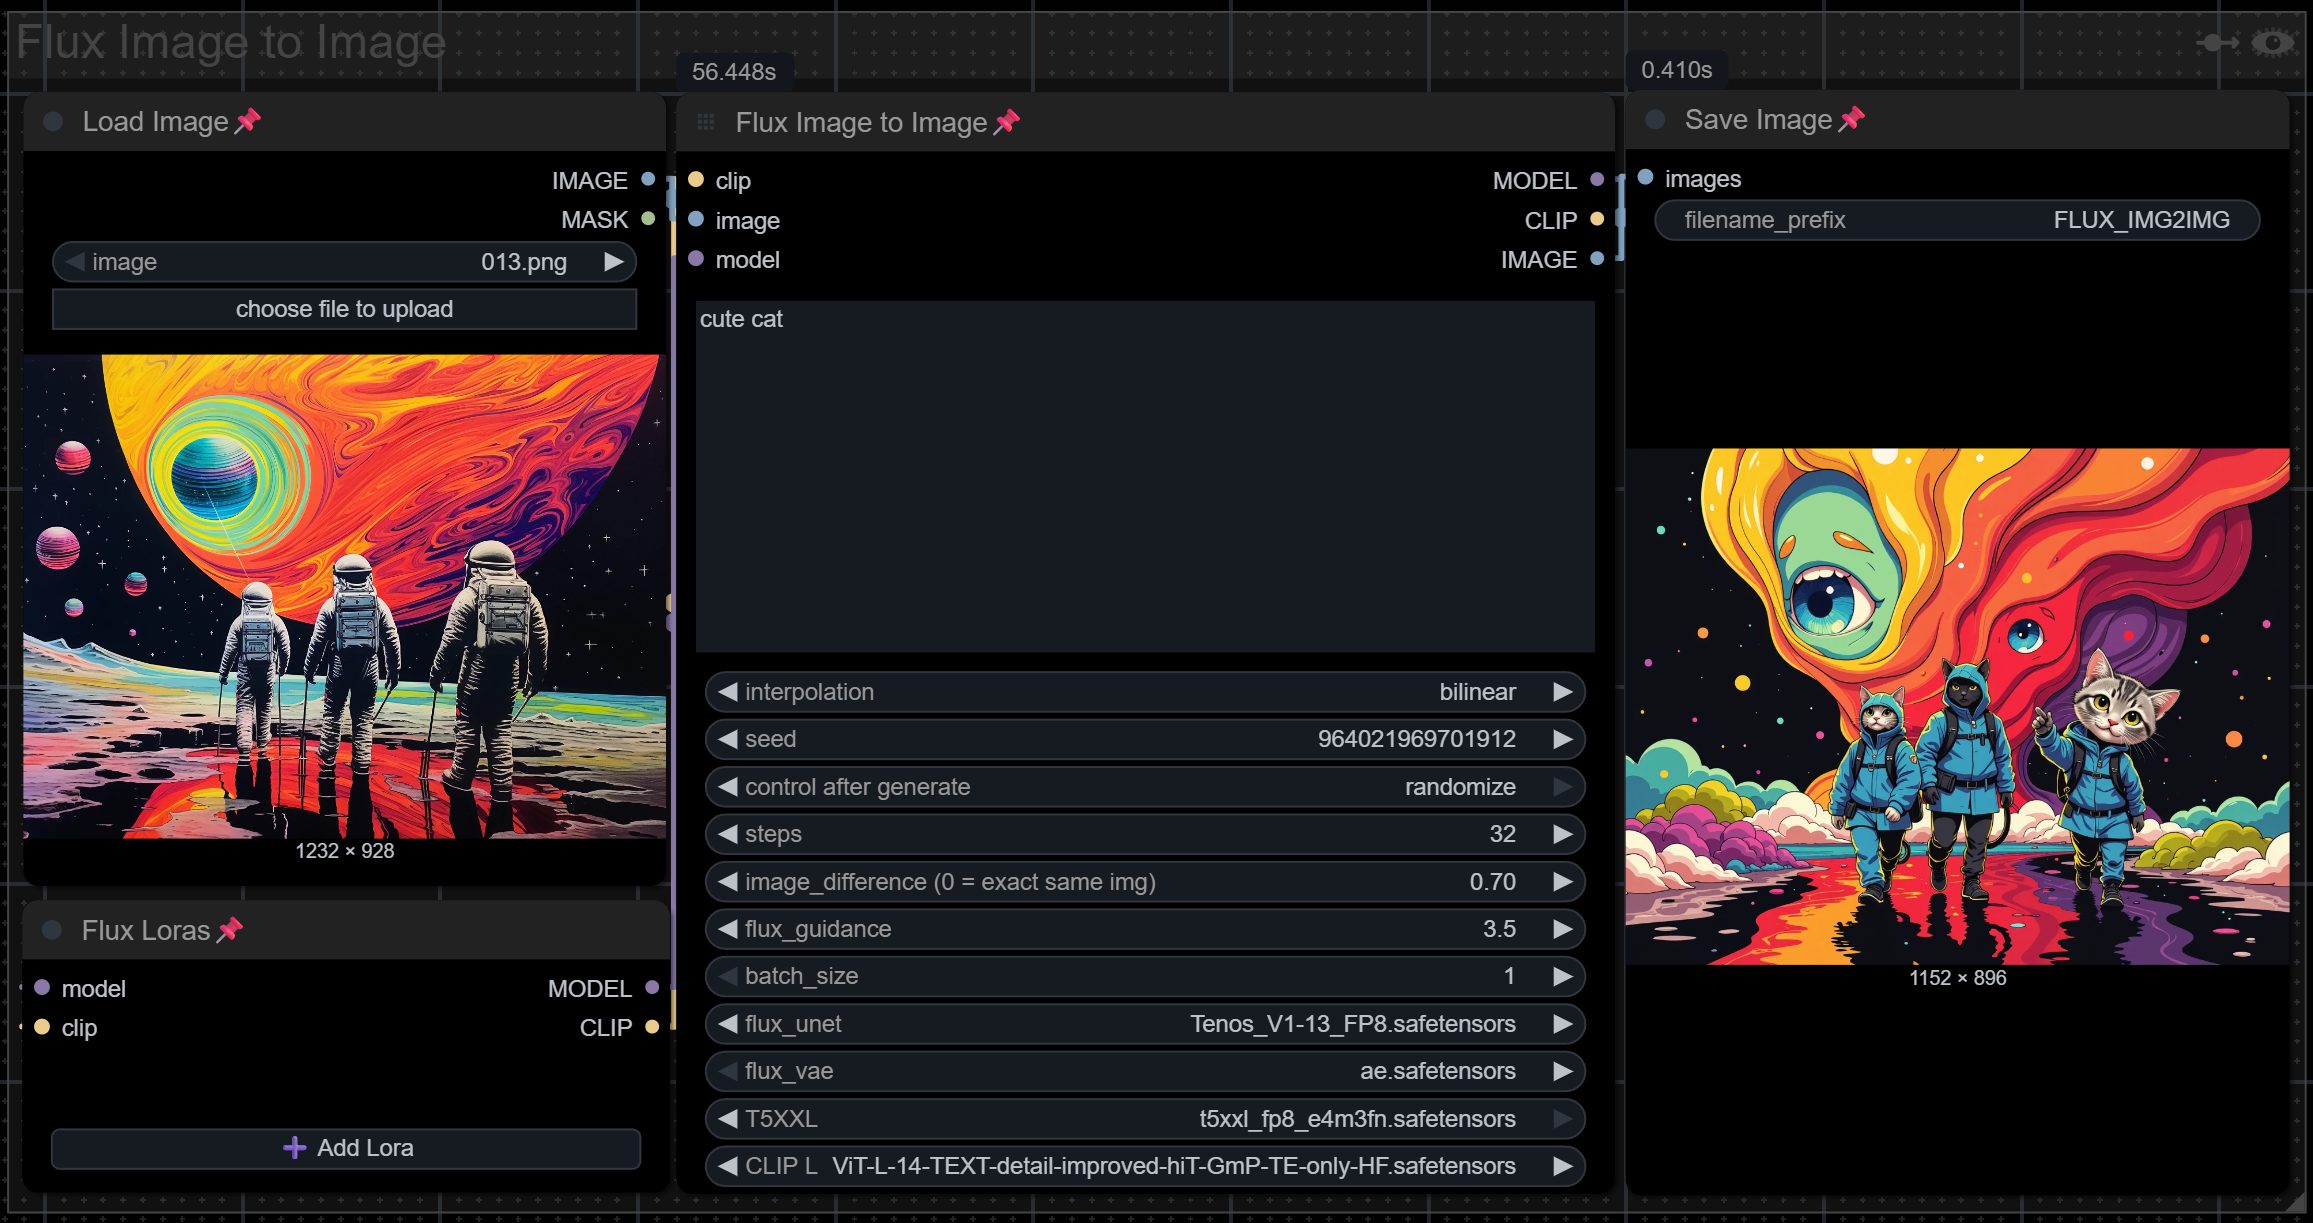Collapse the Load Image node via its dot
Screen dimensions: 2313x1223
click(54, 121)
